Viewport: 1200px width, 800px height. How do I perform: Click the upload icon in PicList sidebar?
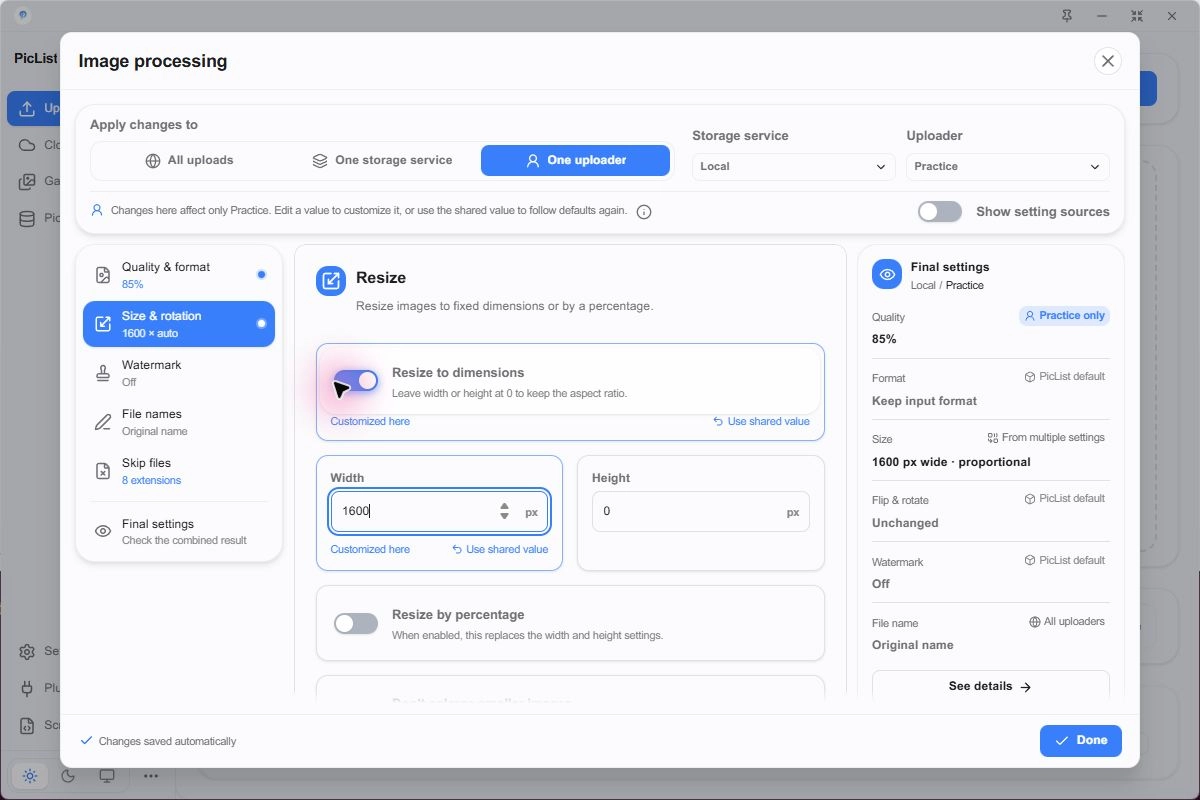pyautogui.click(x=27, y=108)
